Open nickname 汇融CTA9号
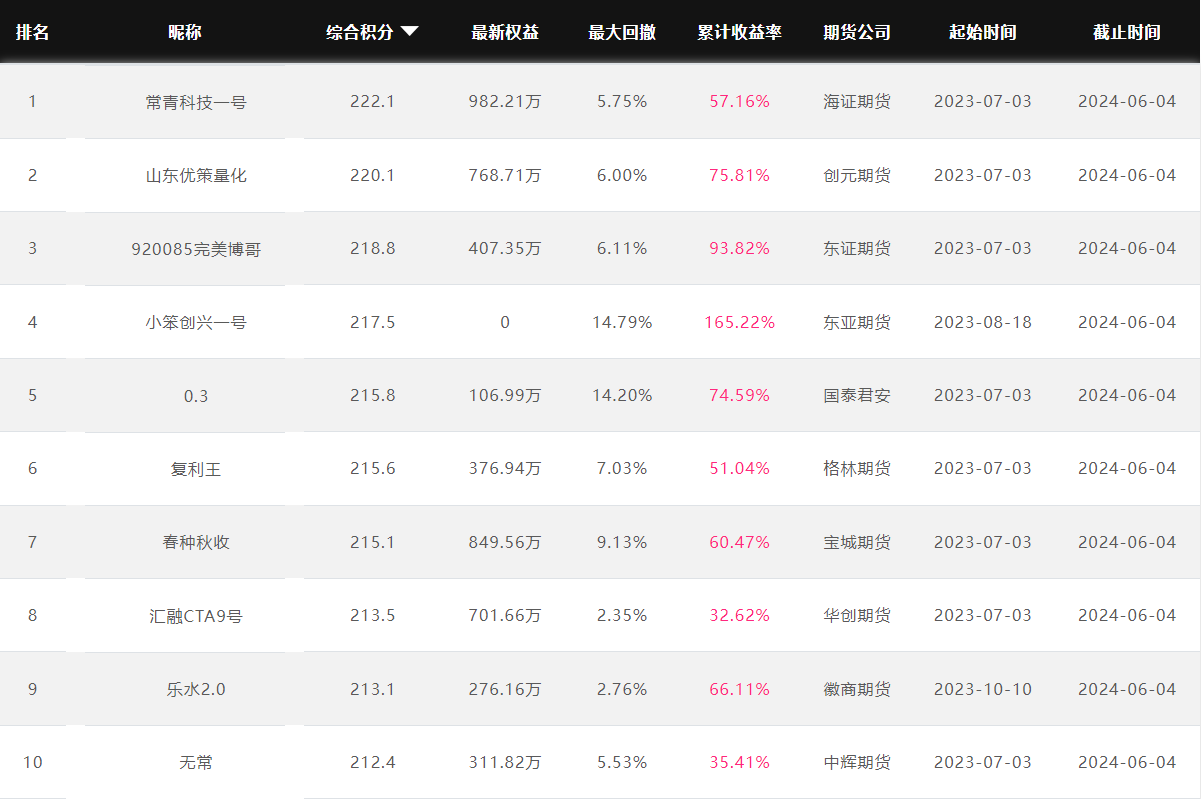 click(196, 616)
